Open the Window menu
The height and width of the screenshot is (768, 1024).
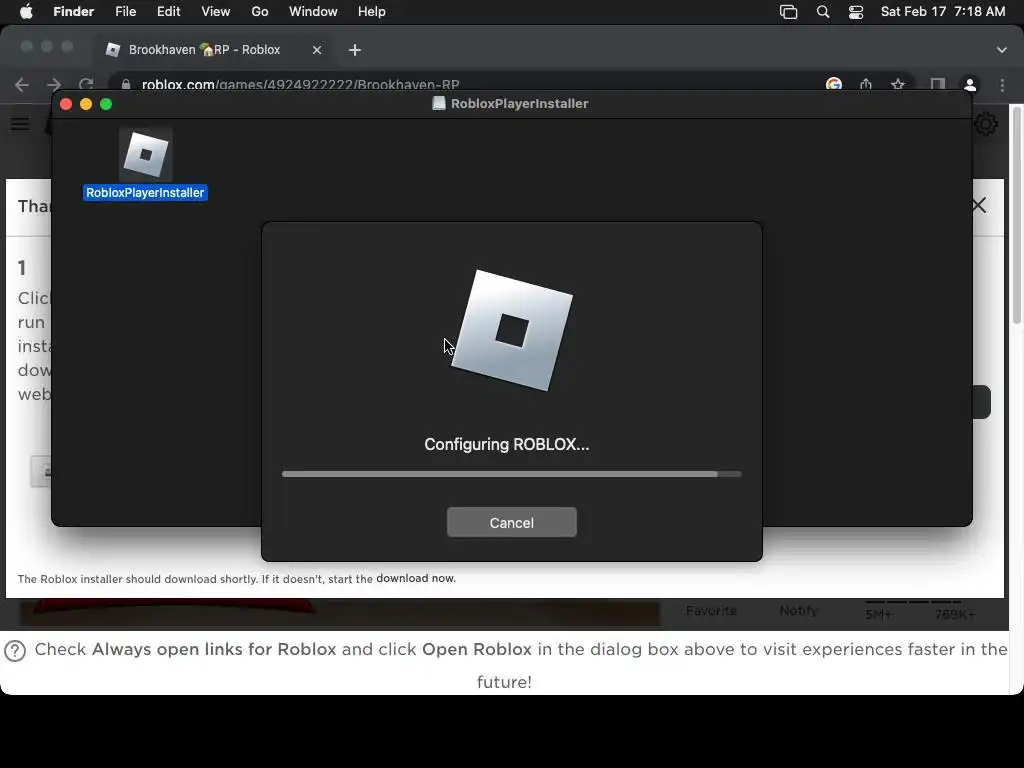tap(313, 12)
